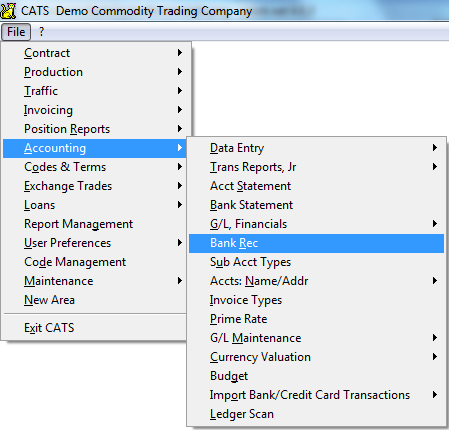449x430 pixels.
Task: Click the arrow beside Maintenance
Action: (x=180, y=281)
